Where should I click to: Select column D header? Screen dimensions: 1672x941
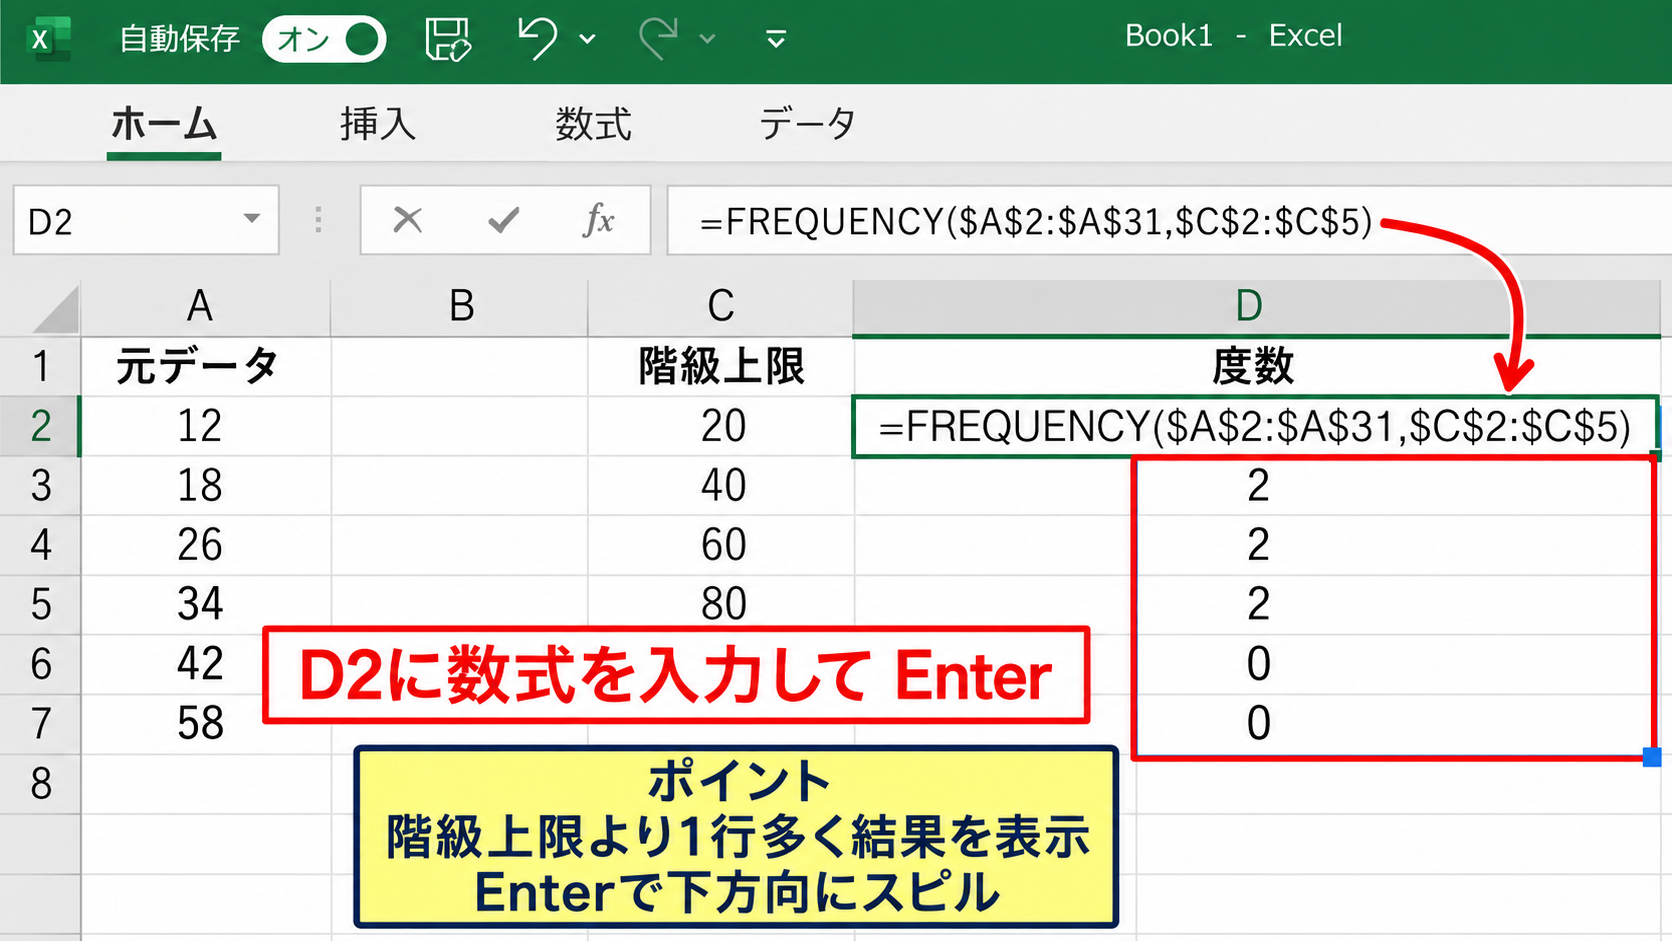click(1255, 306)
